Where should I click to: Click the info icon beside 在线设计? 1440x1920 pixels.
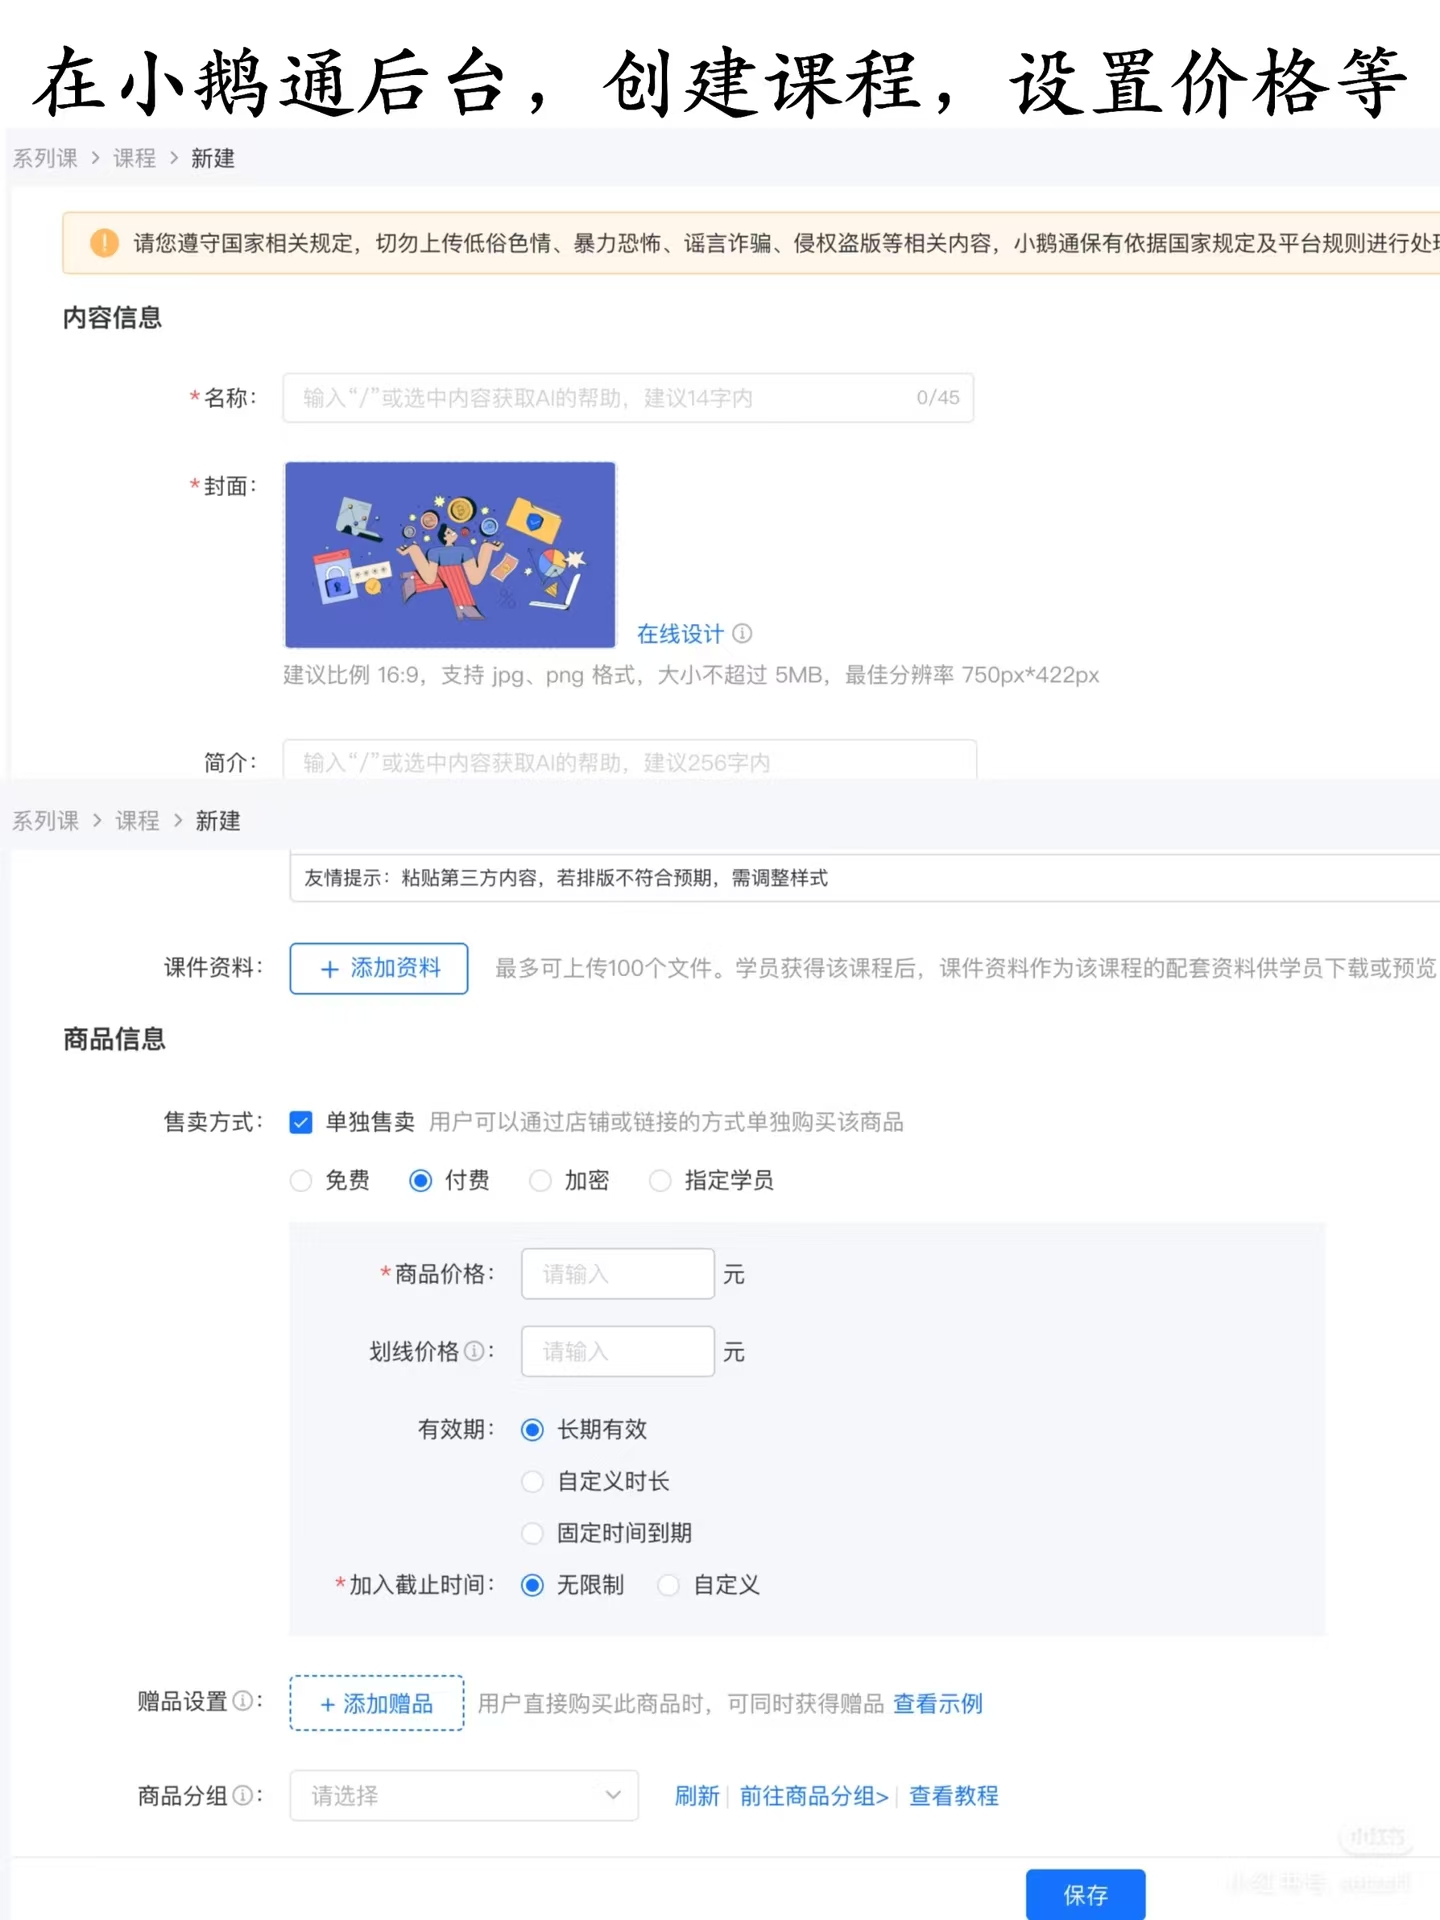click(742, 633)
